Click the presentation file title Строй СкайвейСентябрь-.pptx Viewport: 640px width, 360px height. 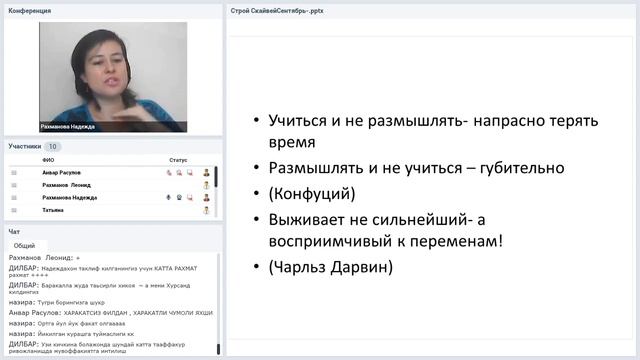click(277, 11)
